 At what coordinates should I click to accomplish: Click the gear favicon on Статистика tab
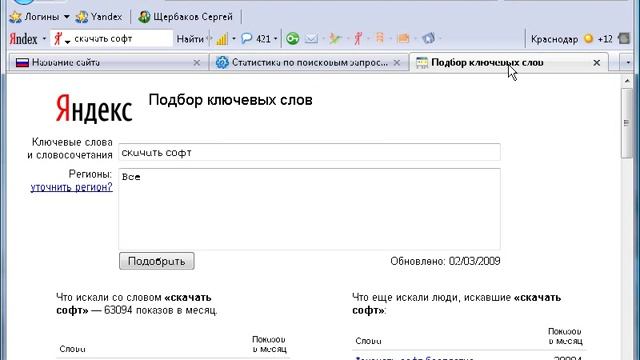pos(222,62)
